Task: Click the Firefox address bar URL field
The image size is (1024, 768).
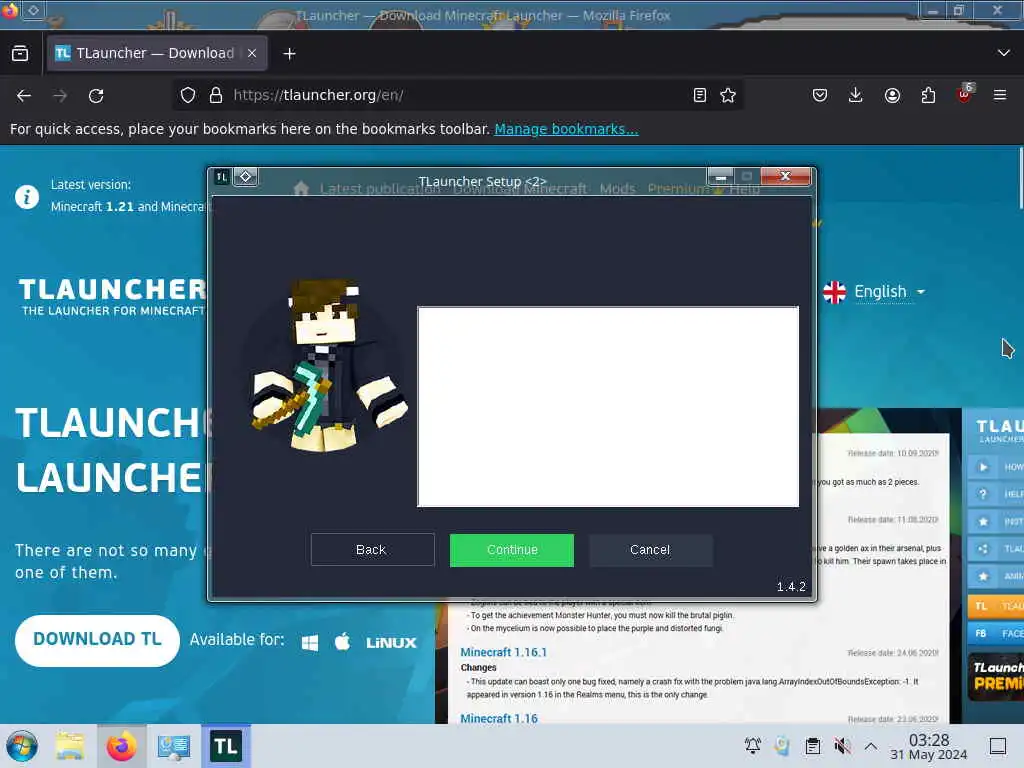Action: (457, 95)
